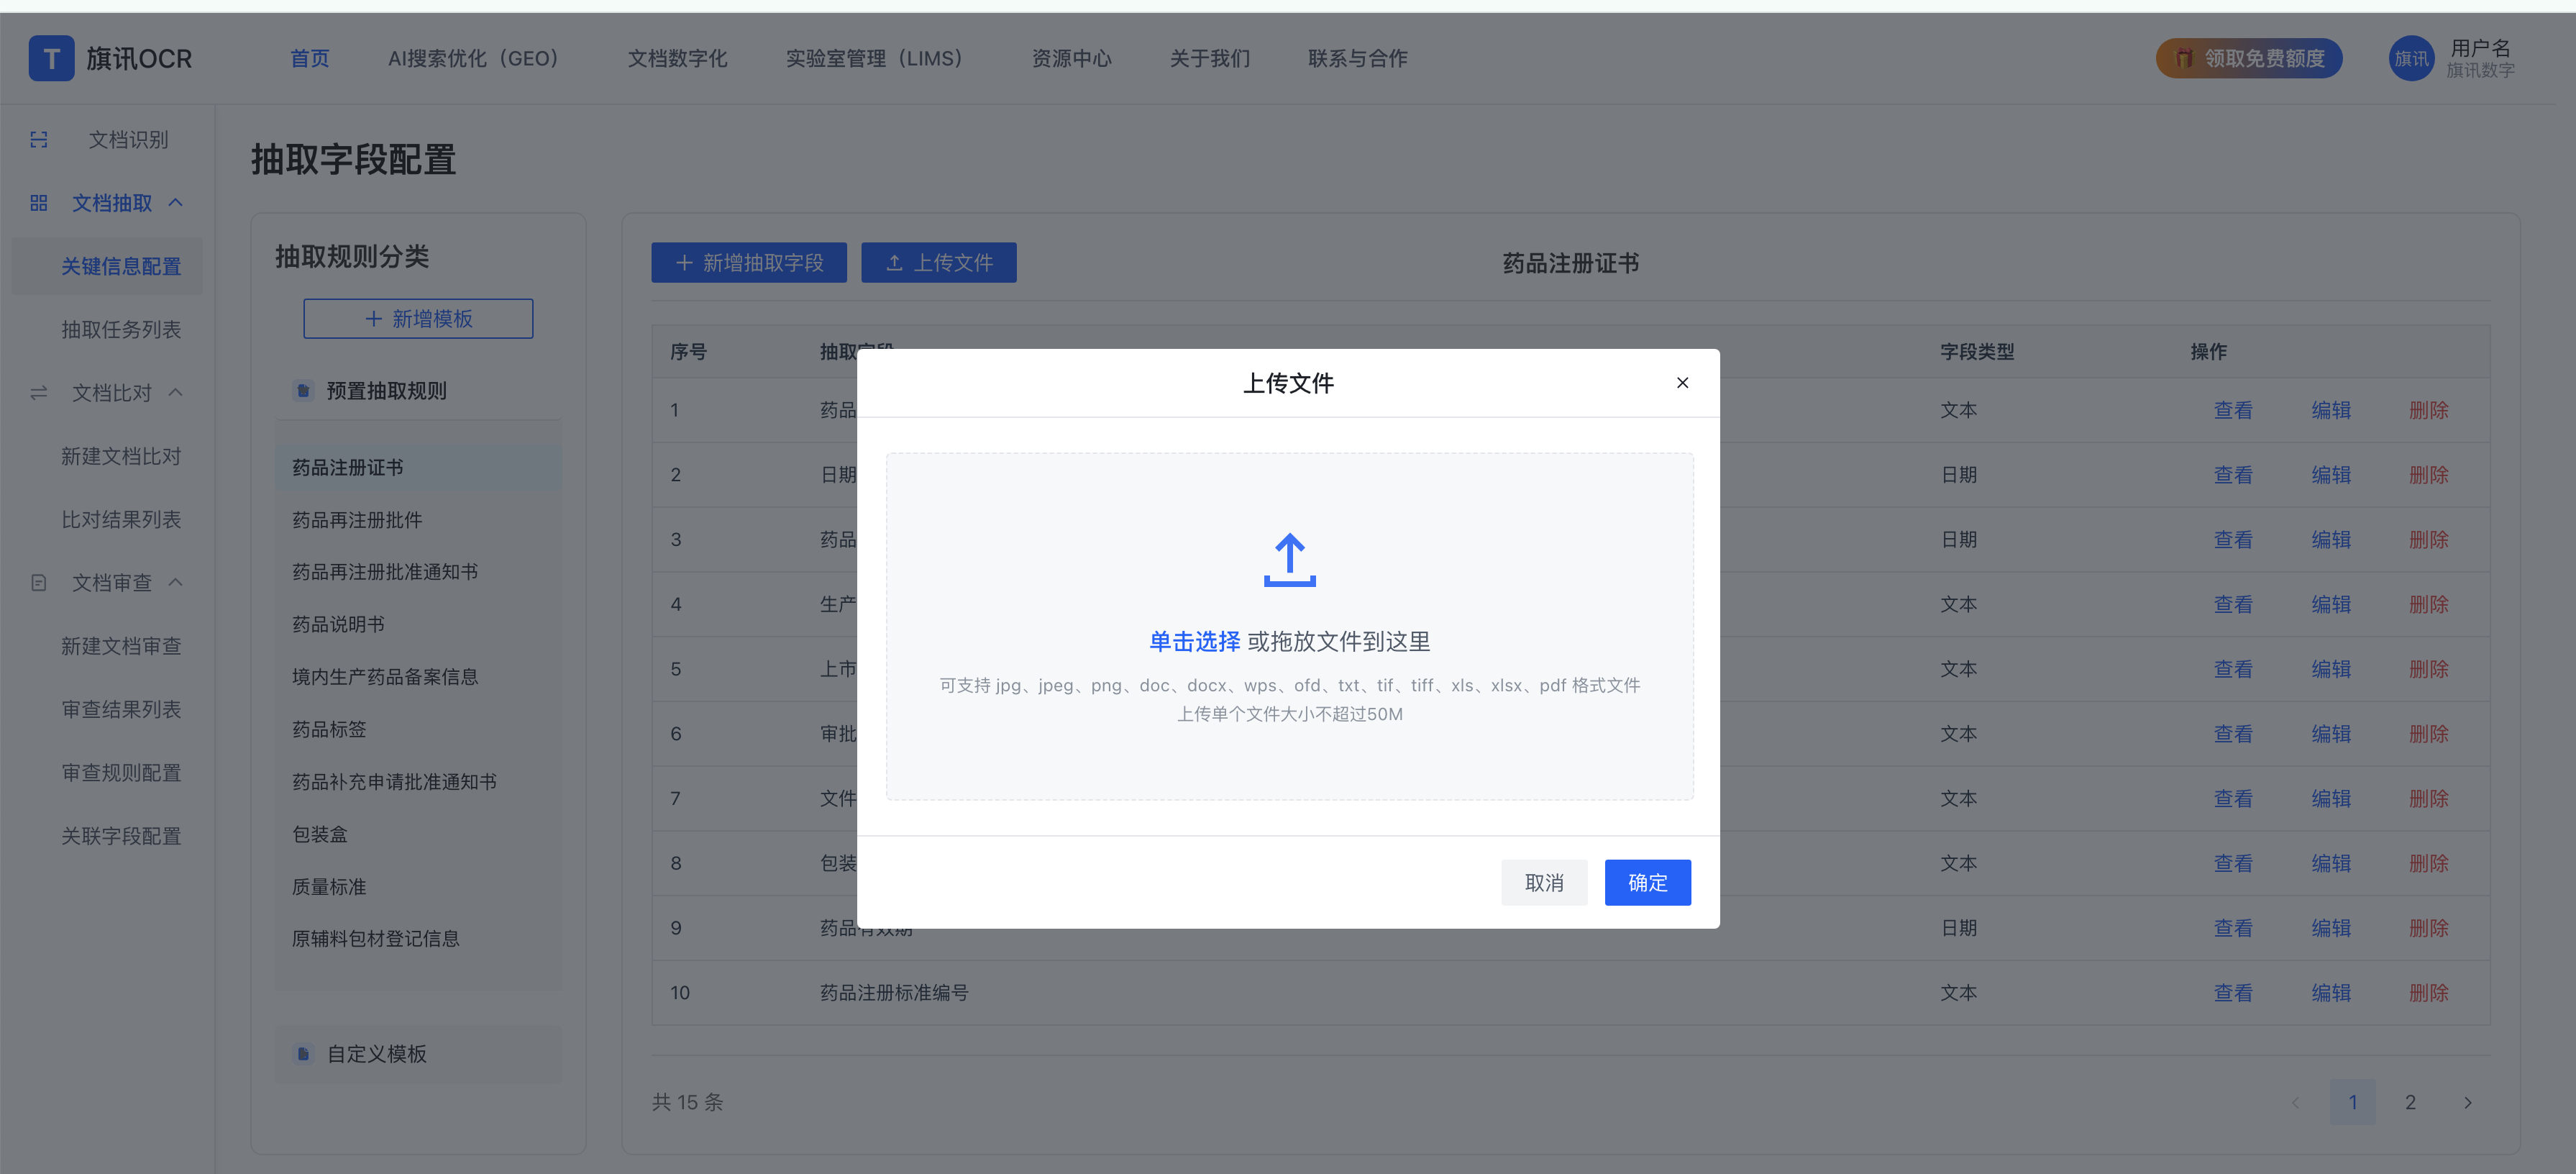This screenshot has height=1174, width=2576.
Task: Close the 上传文件 dialog with X
Action: [1682, 383]
